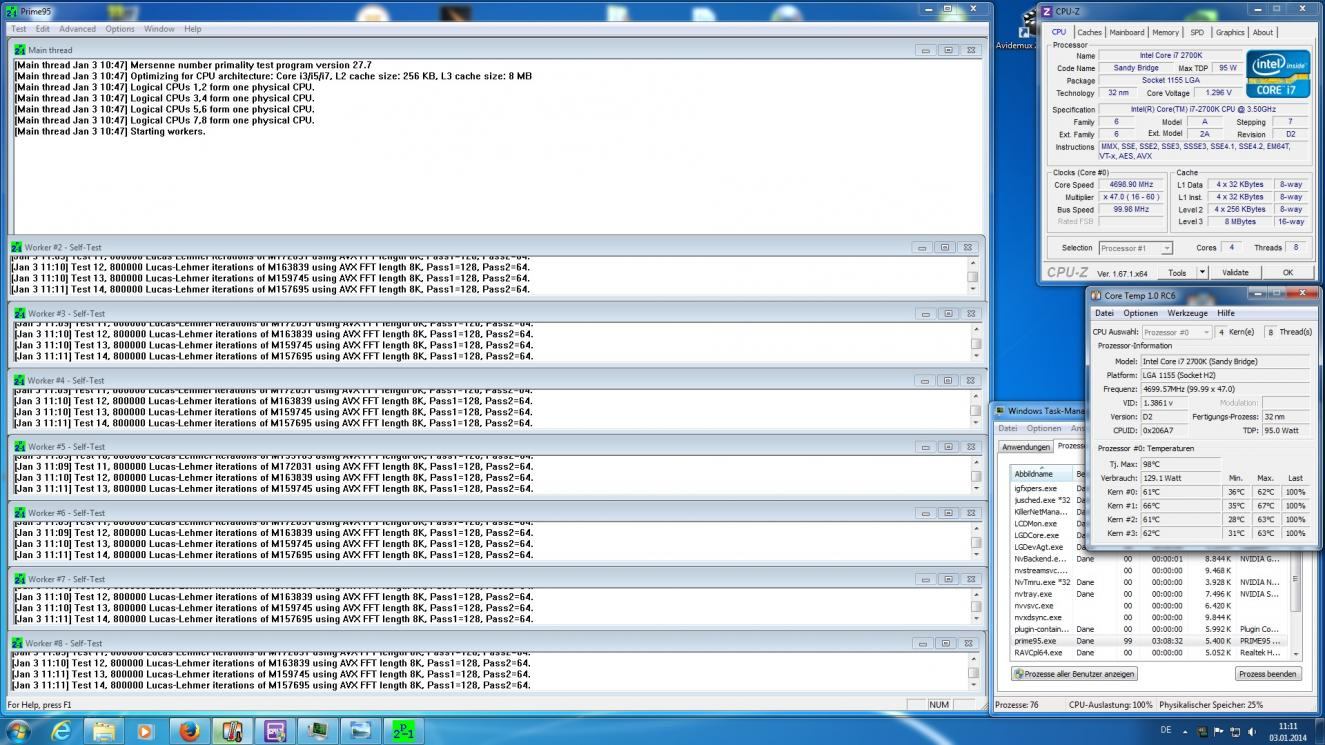The image size is (1325, 745).
Task: Open the Options menu in Prime95
Action: [x=120, y=29]
